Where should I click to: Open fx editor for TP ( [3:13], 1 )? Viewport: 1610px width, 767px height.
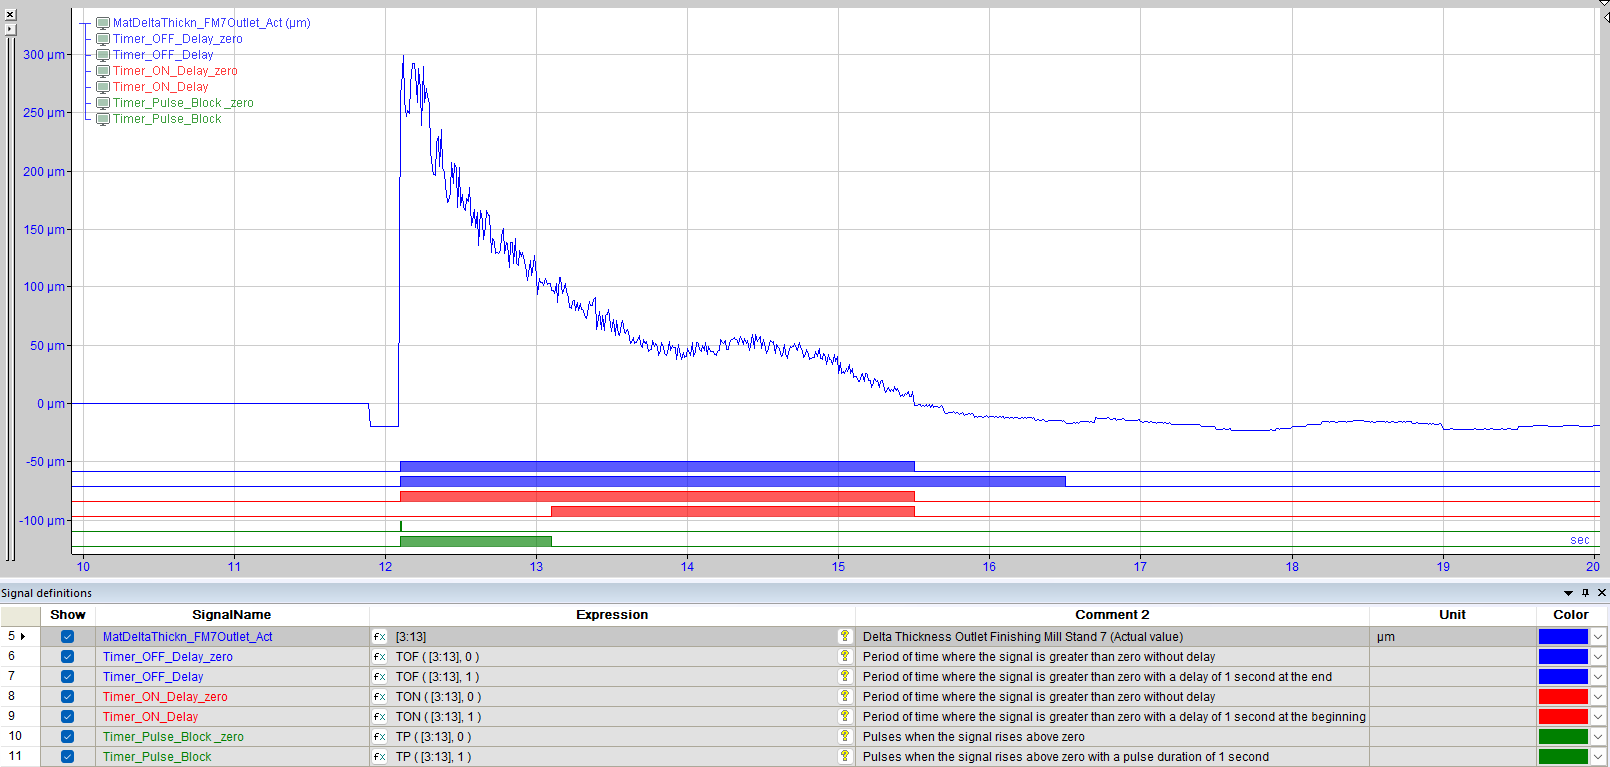(380, 757)
